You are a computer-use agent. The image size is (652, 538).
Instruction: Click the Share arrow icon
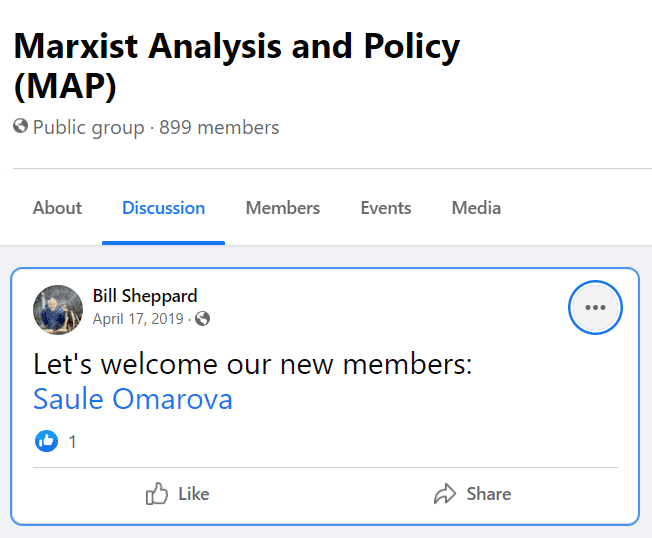pos(445,494)
